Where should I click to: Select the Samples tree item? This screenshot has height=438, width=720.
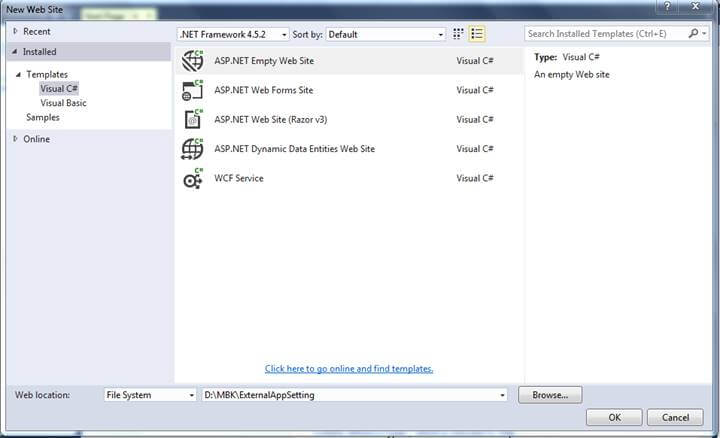coord(43,117)
